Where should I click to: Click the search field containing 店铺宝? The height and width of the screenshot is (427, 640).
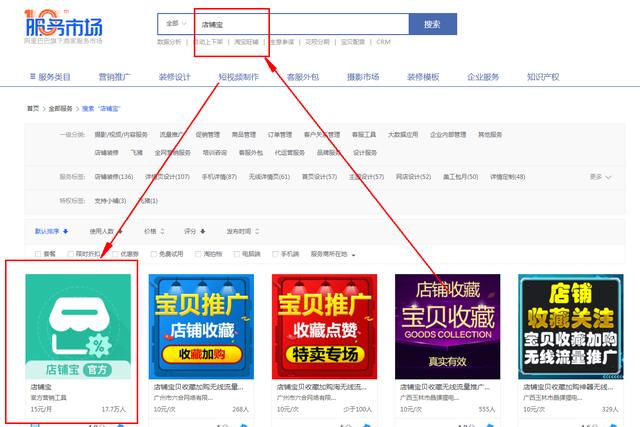[x=301, y=24]
